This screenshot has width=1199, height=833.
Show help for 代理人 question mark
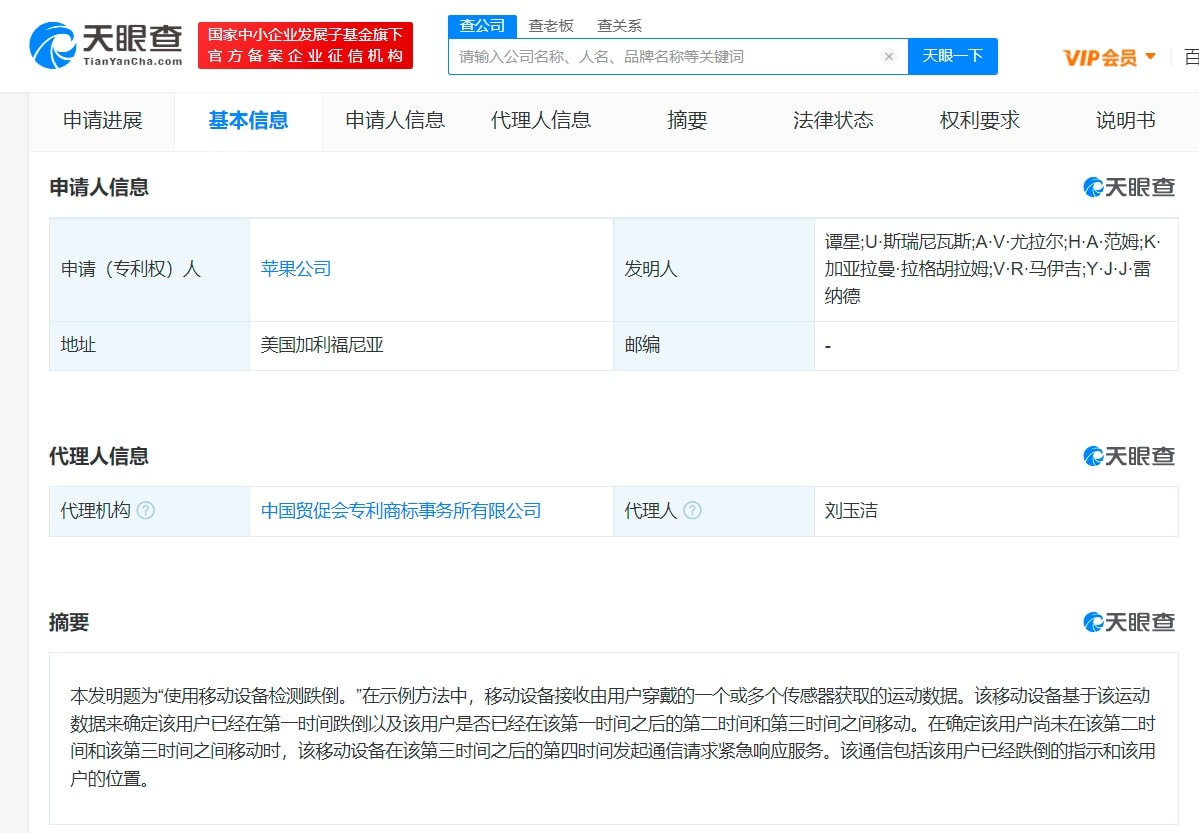pyautogui.click(x=692, y=510)
